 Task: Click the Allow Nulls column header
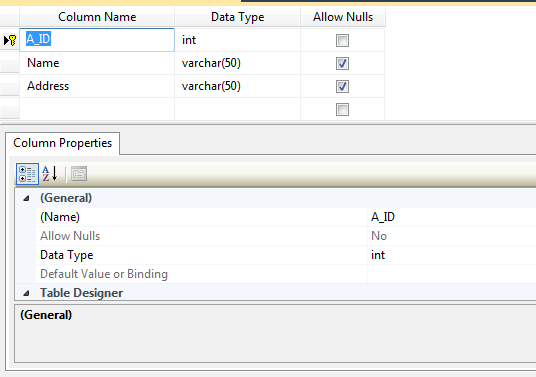click(x=343, y=17)
